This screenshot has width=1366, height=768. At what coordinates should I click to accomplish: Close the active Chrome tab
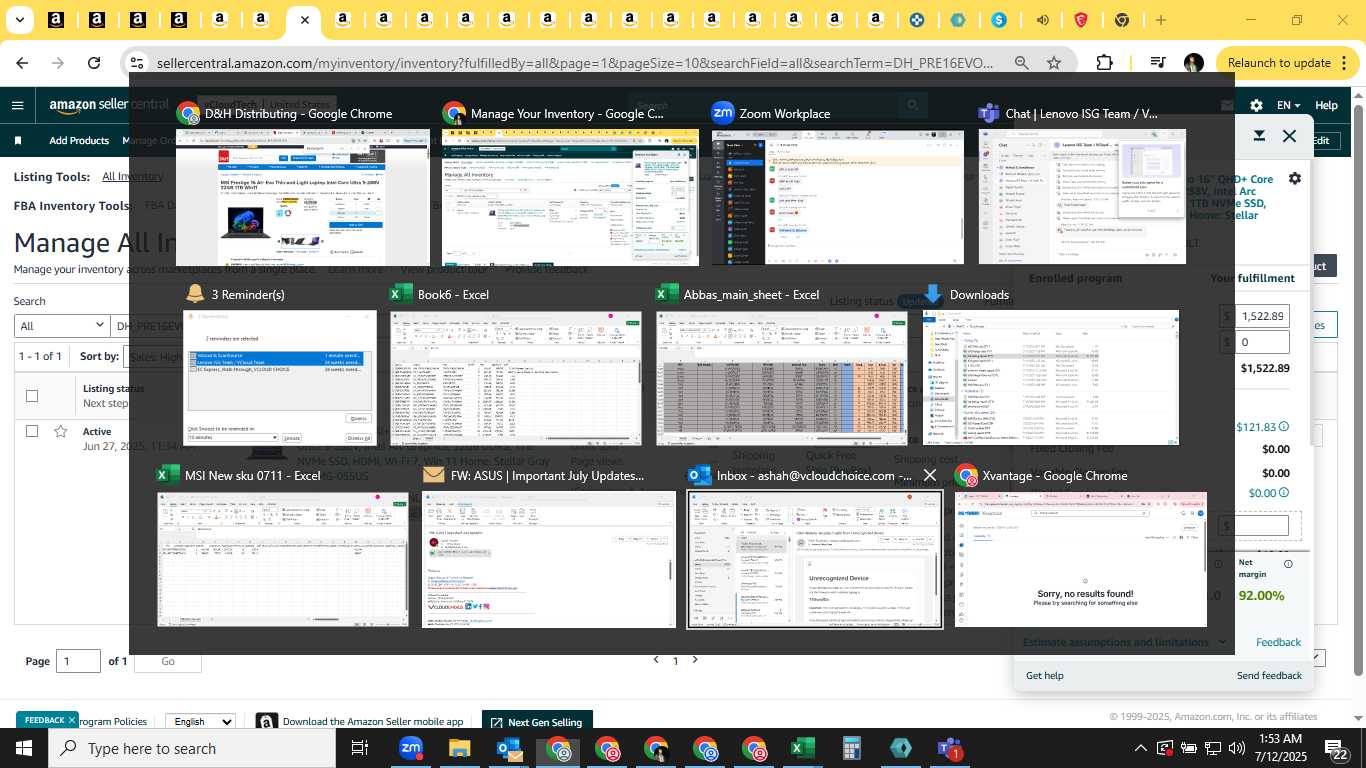click(305, 20)
